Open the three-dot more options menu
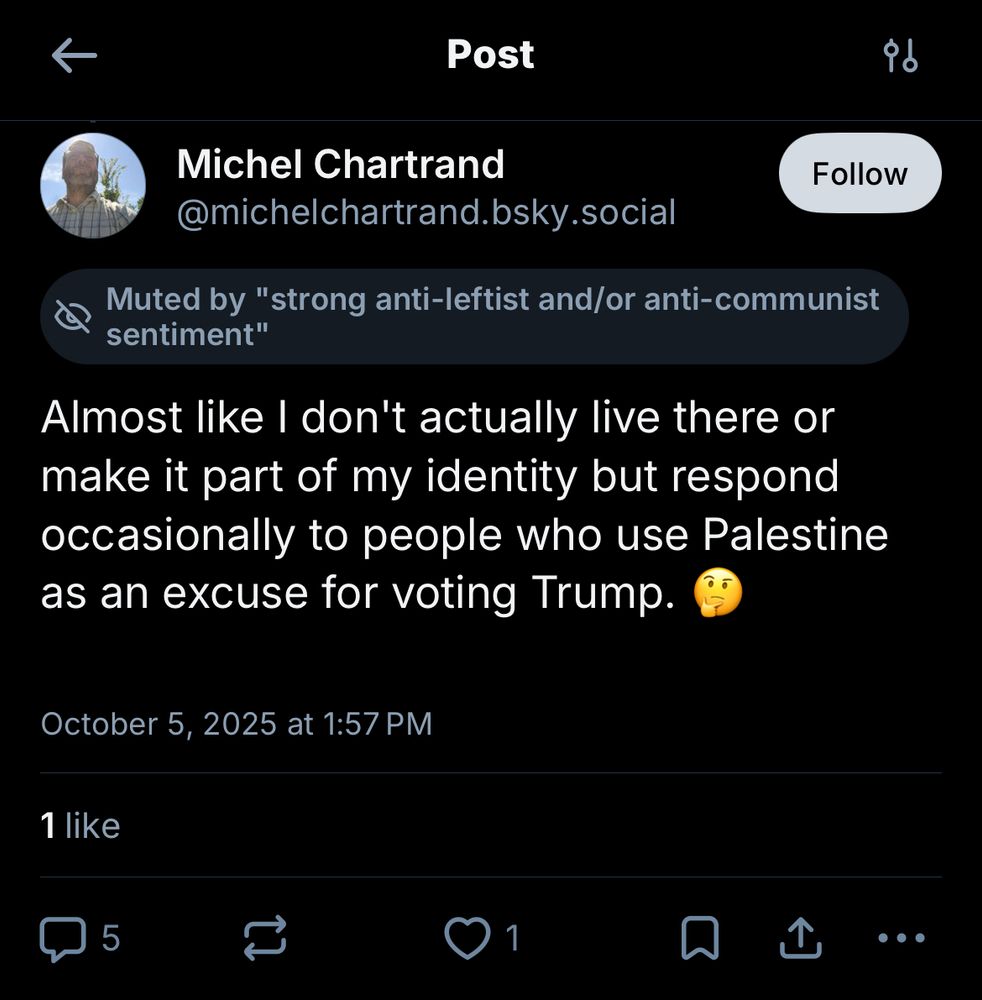 900,937
